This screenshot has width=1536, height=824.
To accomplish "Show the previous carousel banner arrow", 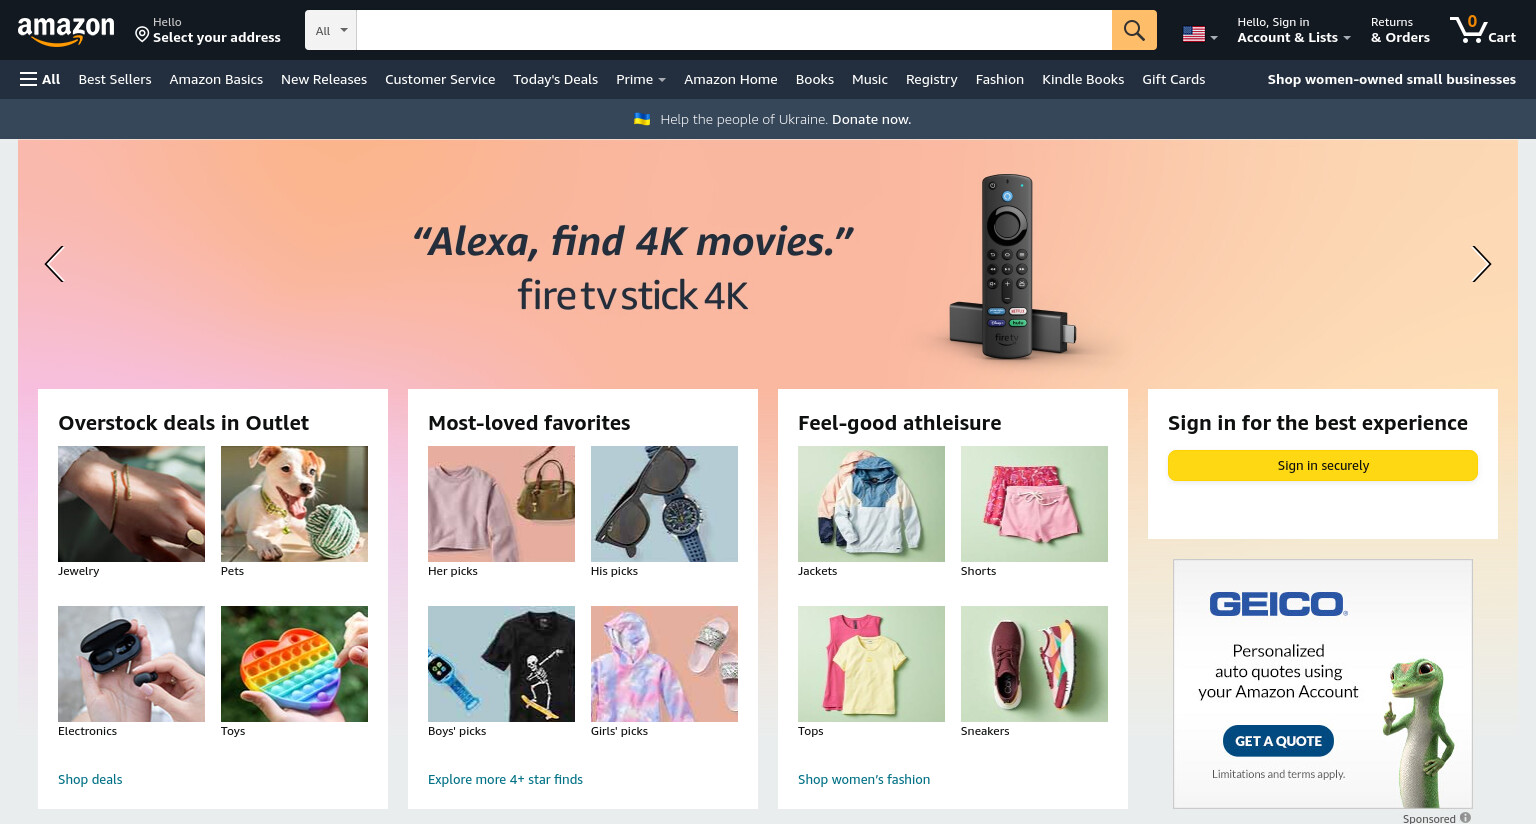I will 54,264.
